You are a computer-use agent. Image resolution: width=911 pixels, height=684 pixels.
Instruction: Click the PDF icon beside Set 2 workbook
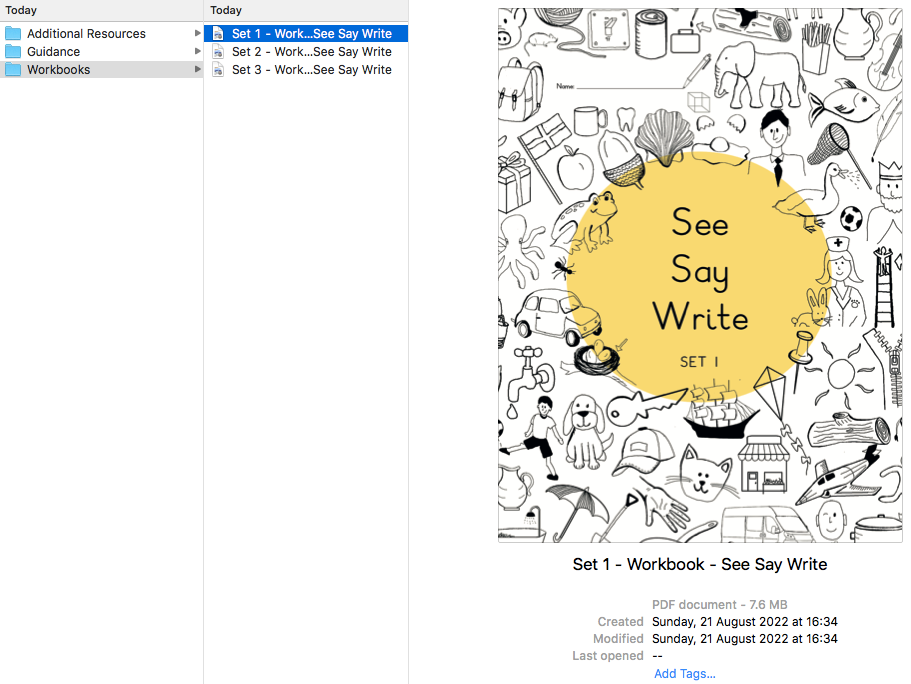pyautogui.click(x=217, y=51)
